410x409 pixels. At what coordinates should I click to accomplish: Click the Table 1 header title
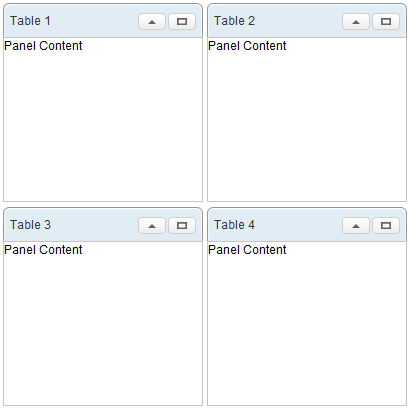(x=30, y=21)
